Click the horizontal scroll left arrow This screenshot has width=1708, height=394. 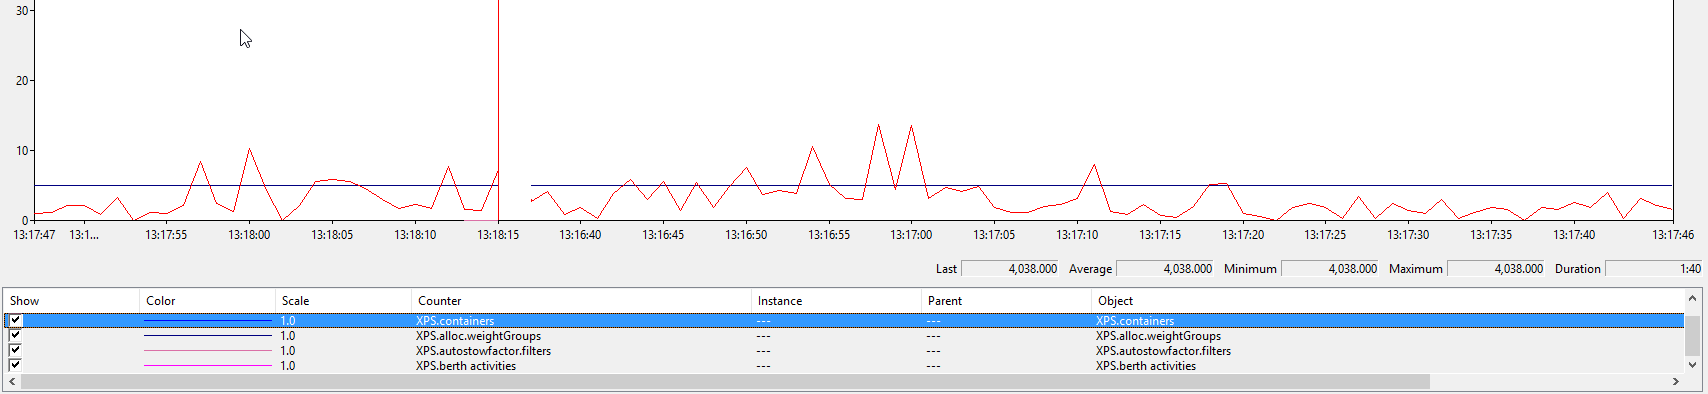pos(12,382)
